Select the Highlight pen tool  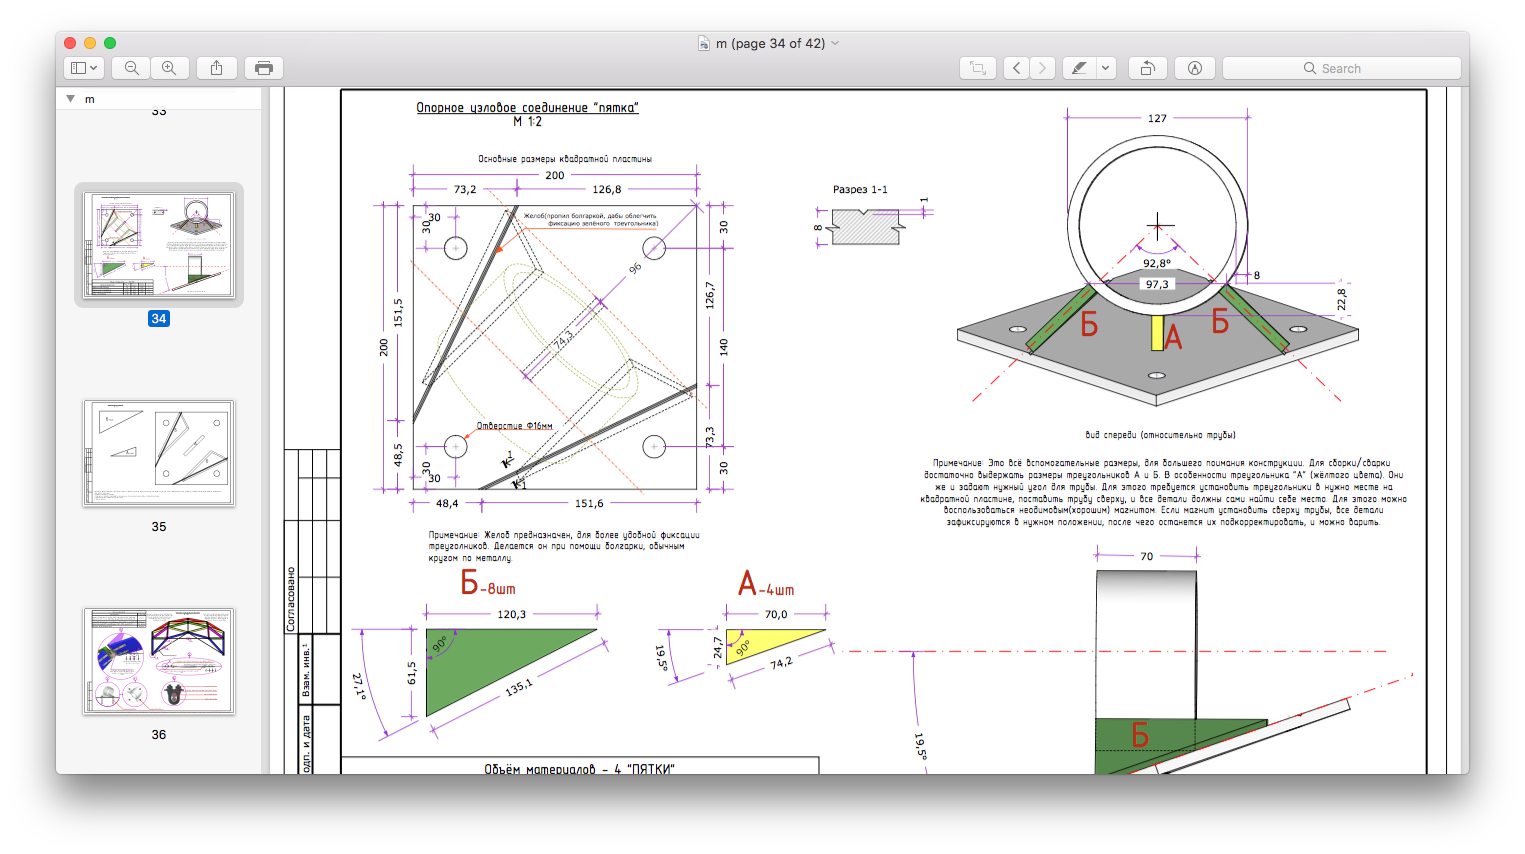tap(1080, 68)
